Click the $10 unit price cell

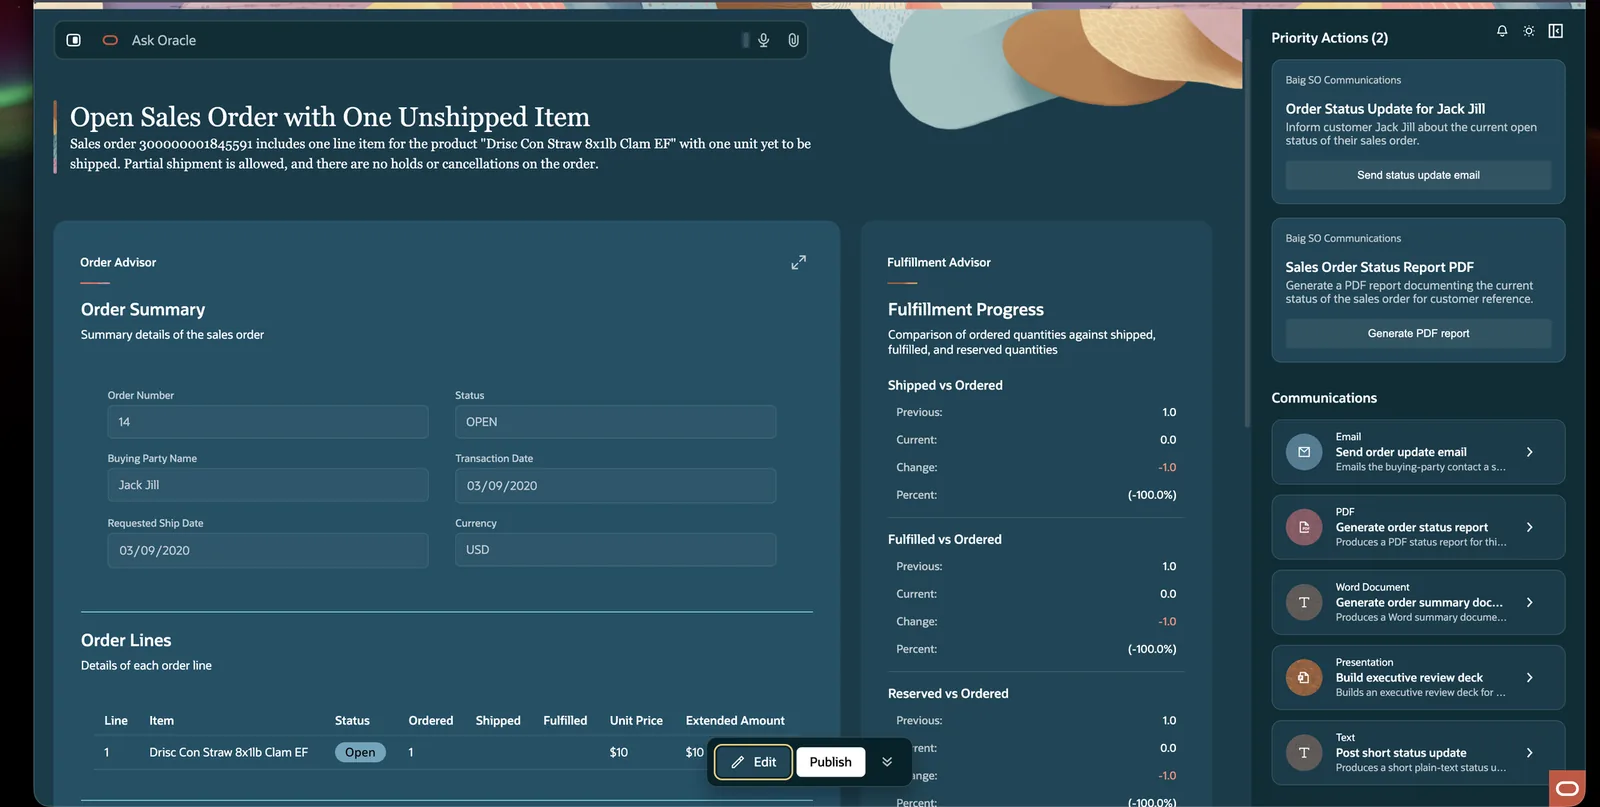619,752
